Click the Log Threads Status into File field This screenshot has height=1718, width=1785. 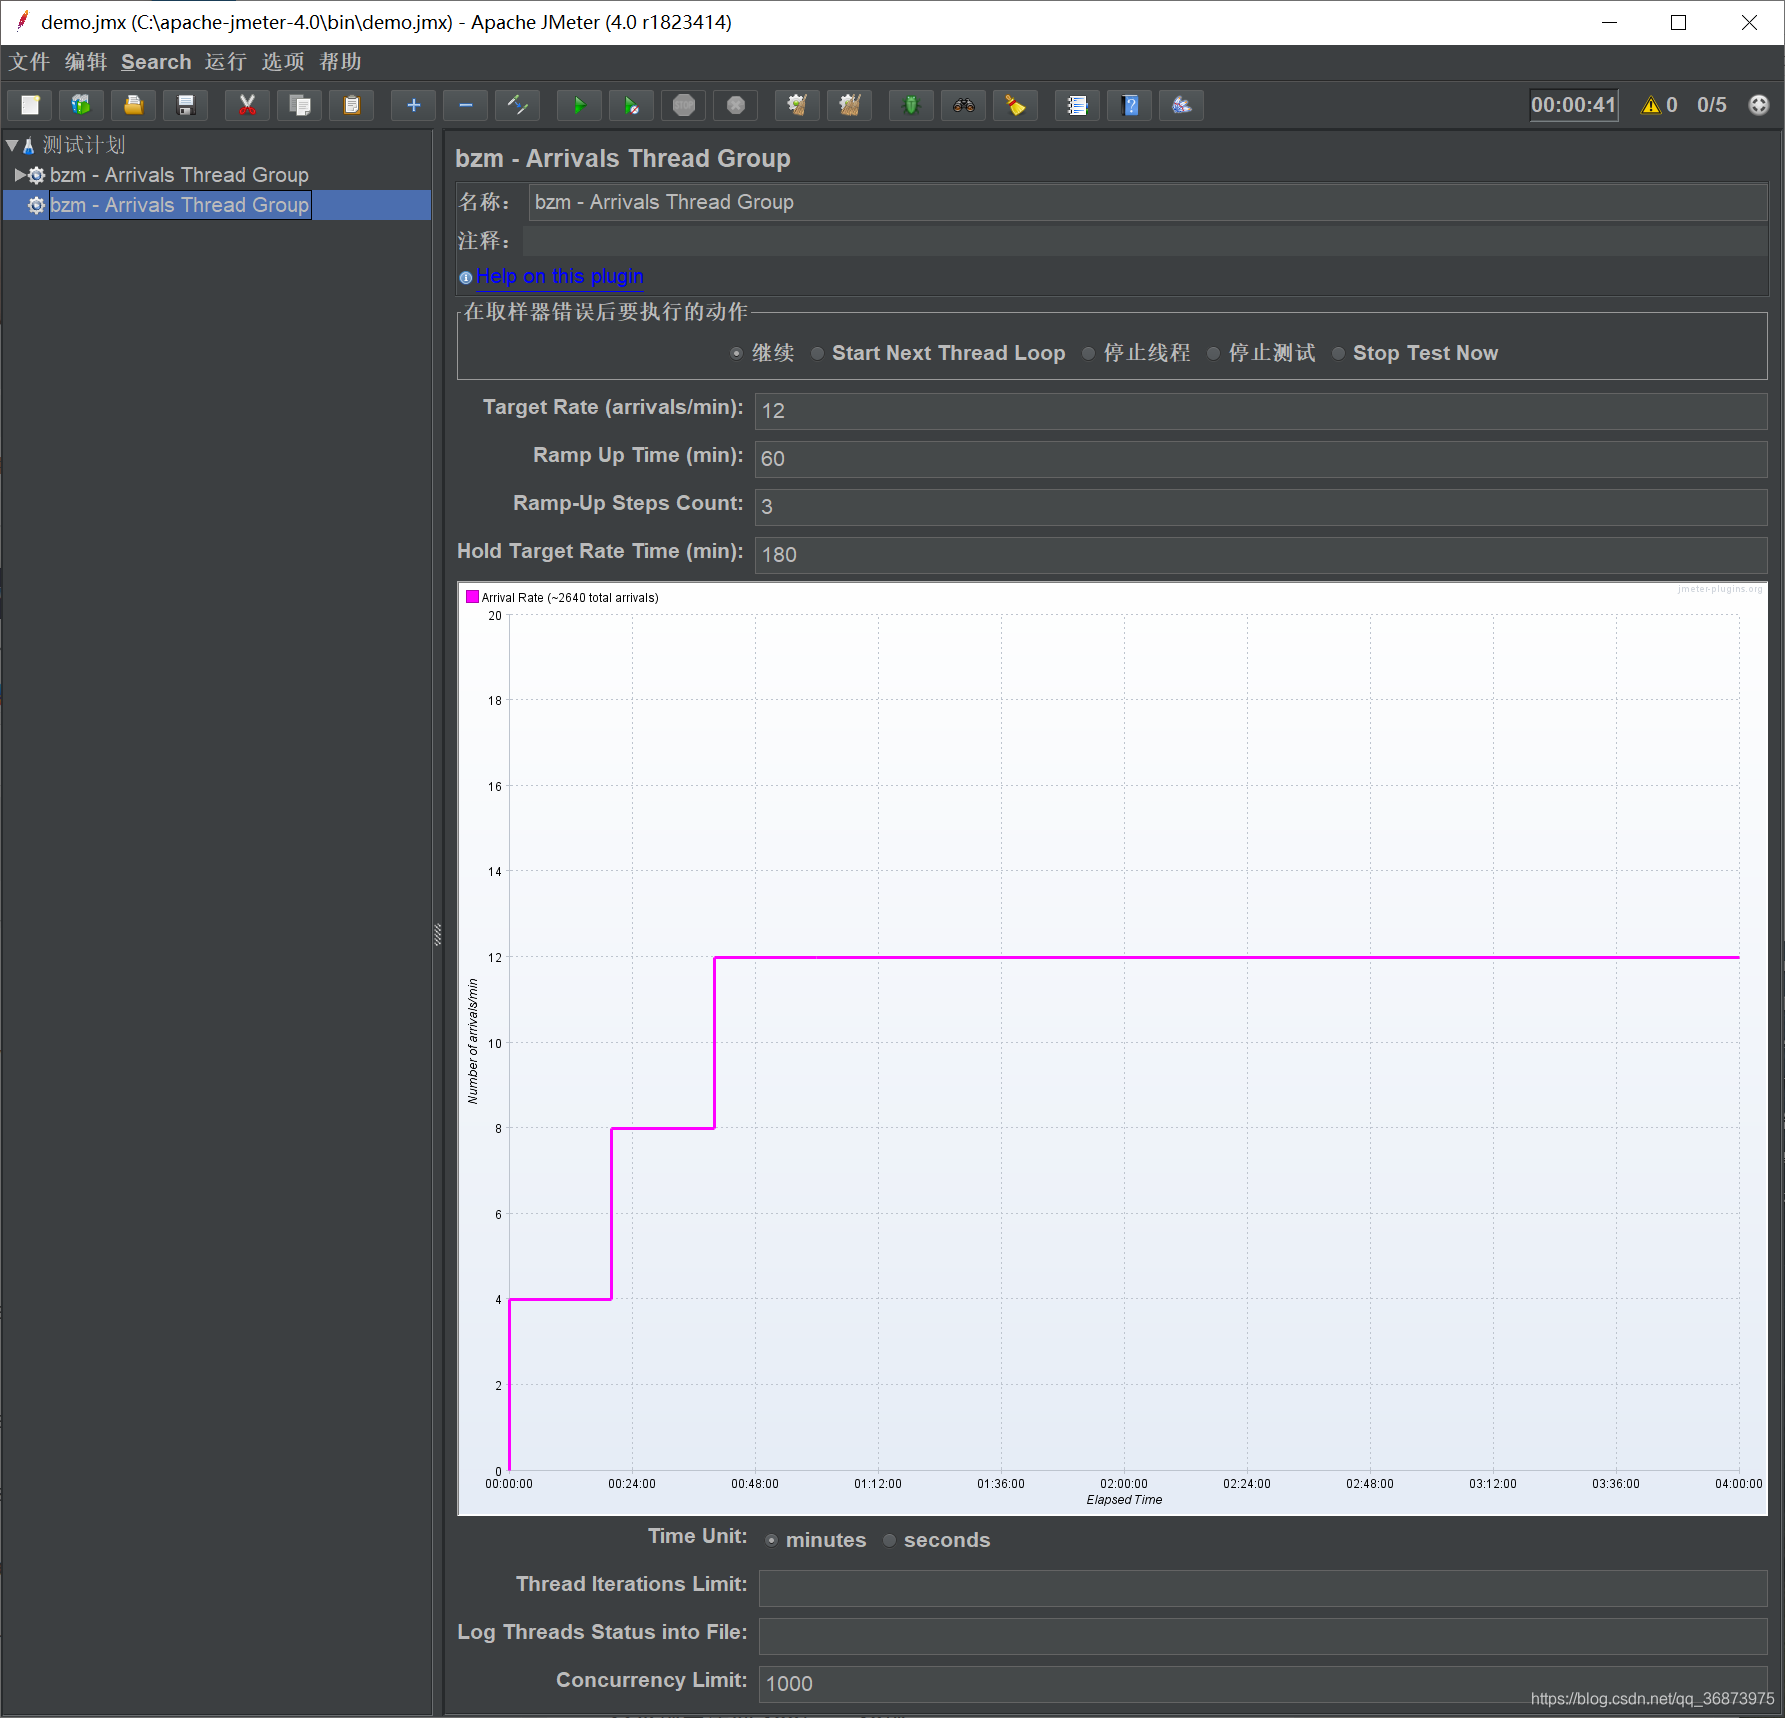click(x=1263, y=1636)
